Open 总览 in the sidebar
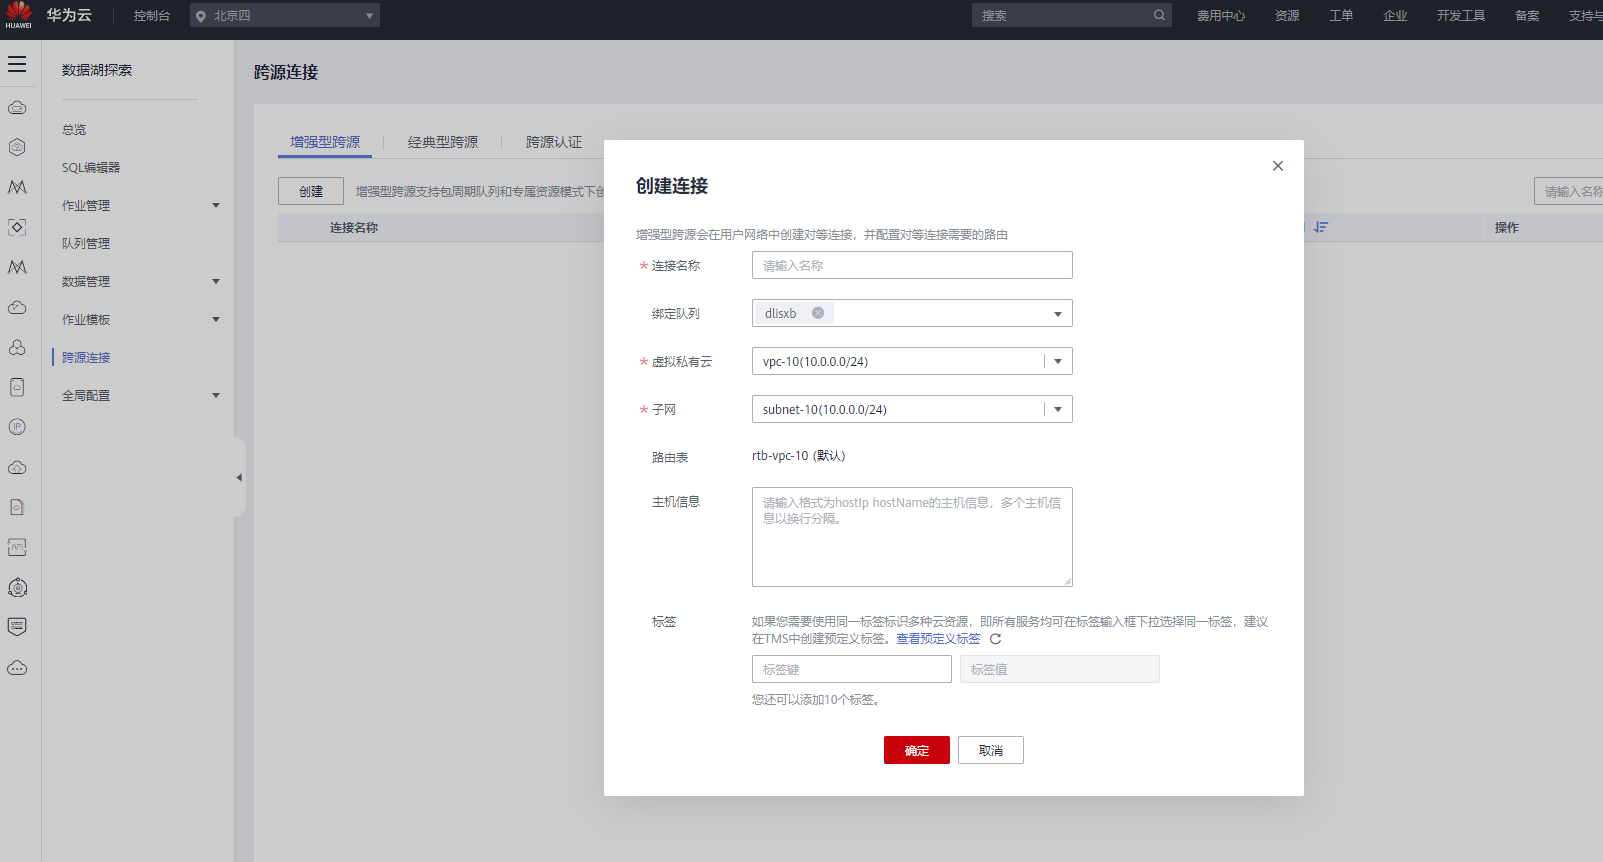Screen dimensions: 1603x862 (74, 129)
